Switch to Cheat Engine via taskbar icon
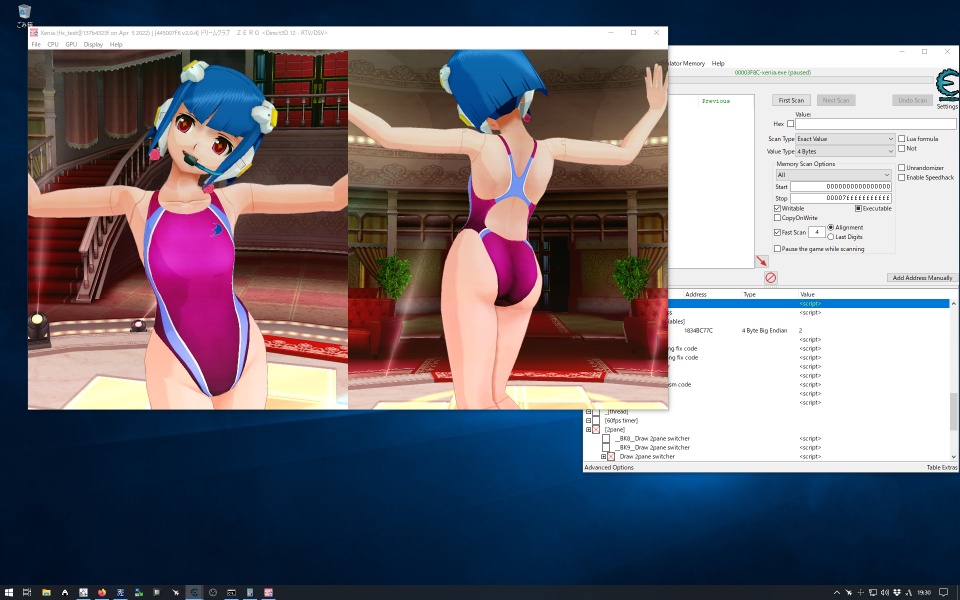The image size is (960, 600). (x=194, y=592)
